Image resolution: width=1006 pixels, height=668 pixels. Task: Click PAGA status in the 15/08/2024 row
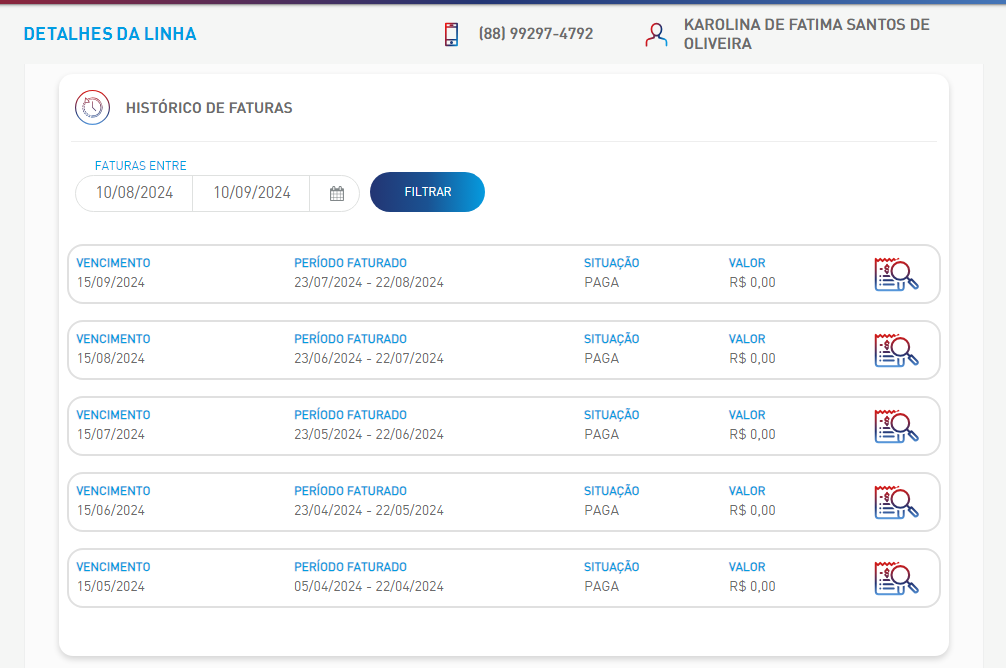(602, 358)
